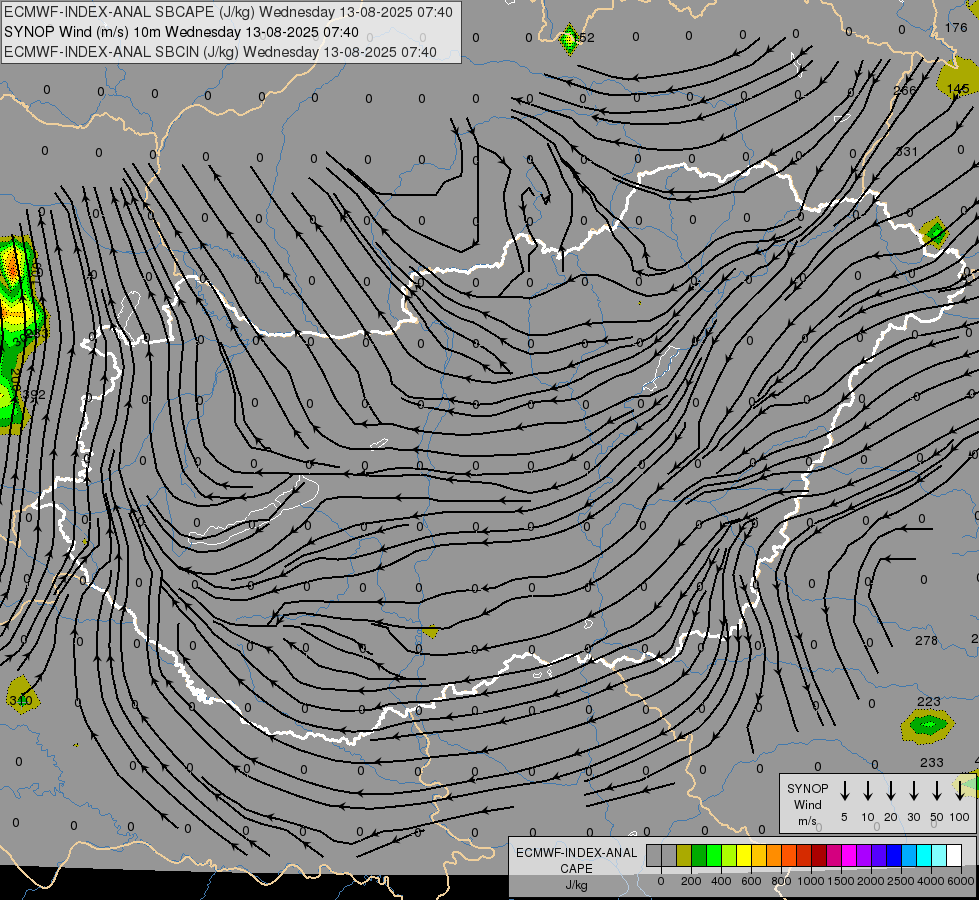Click the 2000 tick label in CAPE legend
Screen dimensions: 979x900
(x=871, y=881)
